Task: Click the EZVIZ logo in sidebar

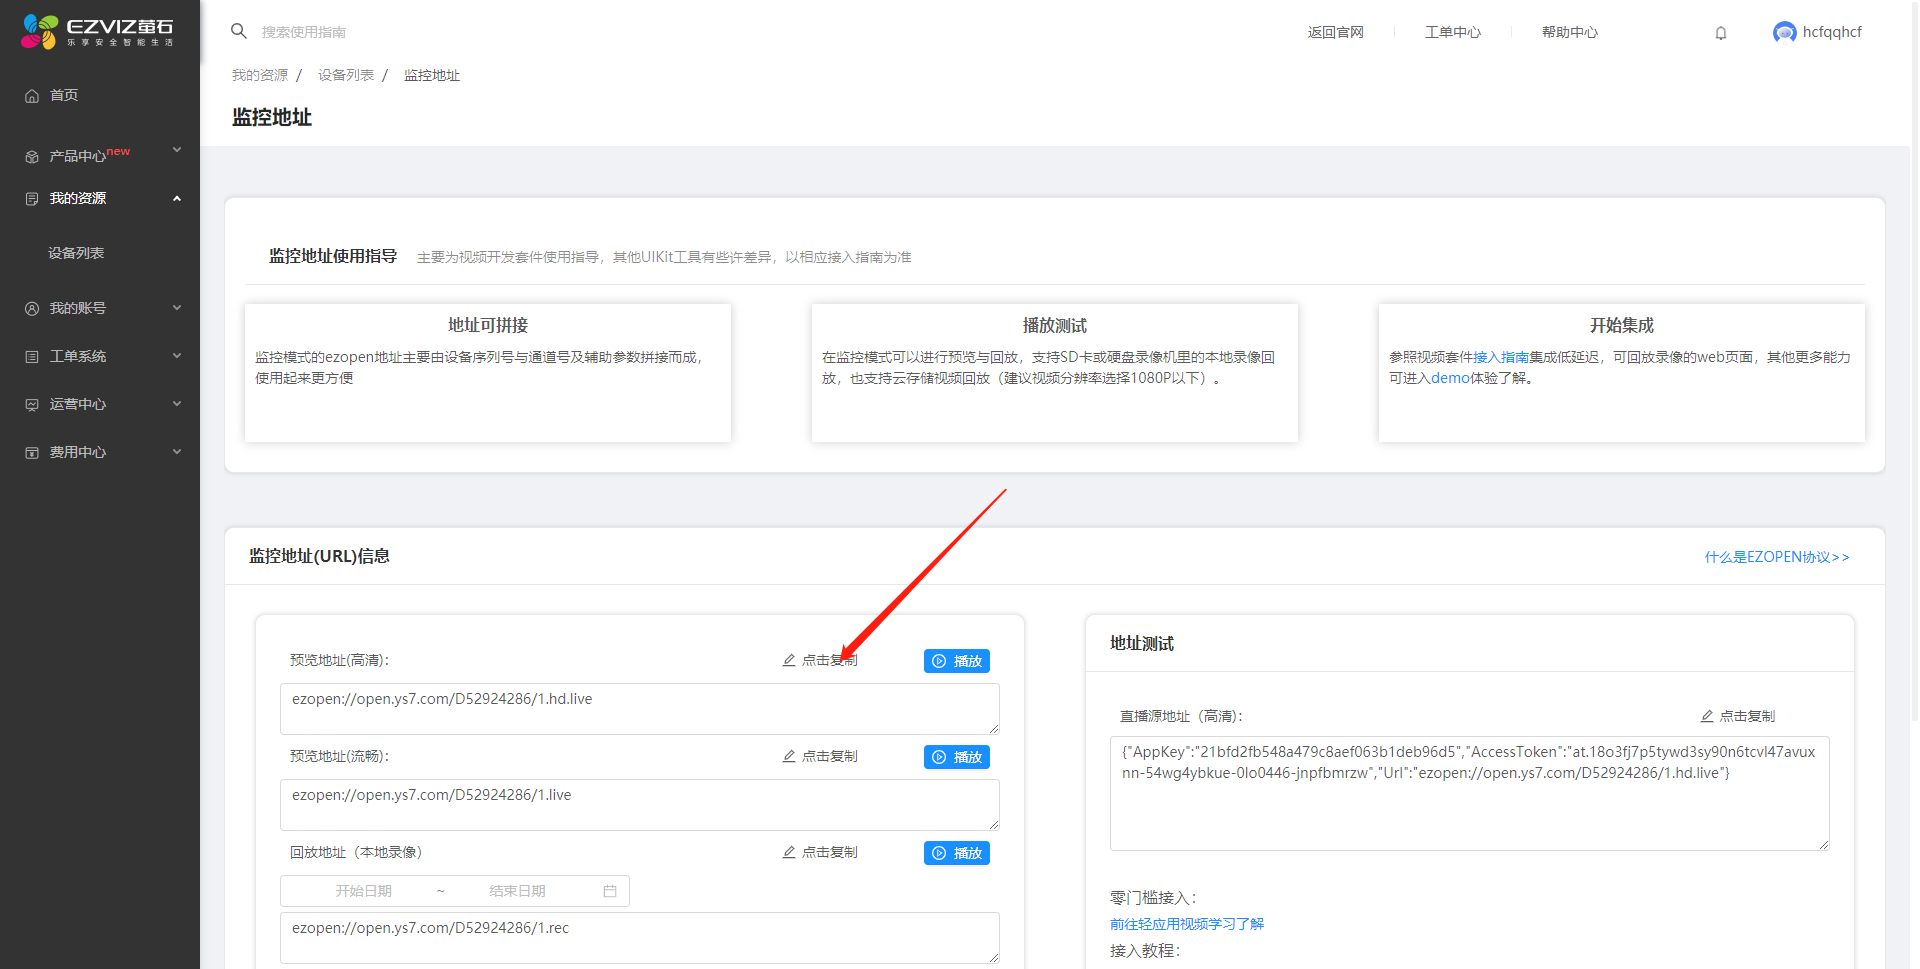Action: [x=97, y=31]
